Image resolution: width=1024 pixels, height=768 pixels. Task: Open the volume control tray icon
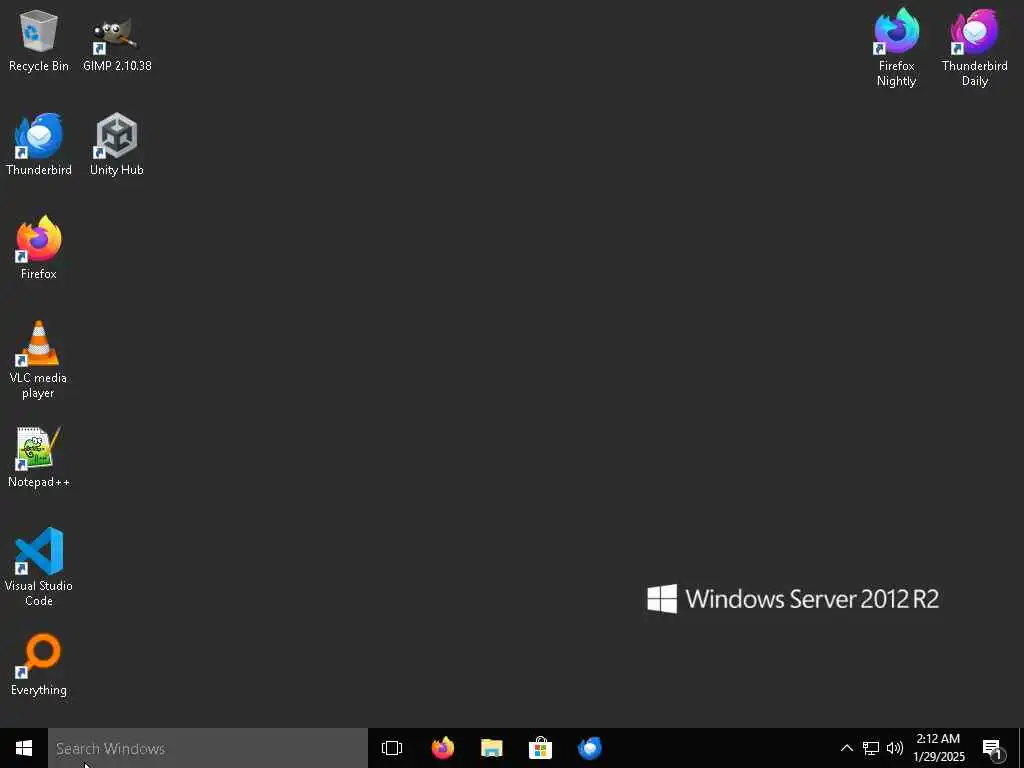click(895, 748)
